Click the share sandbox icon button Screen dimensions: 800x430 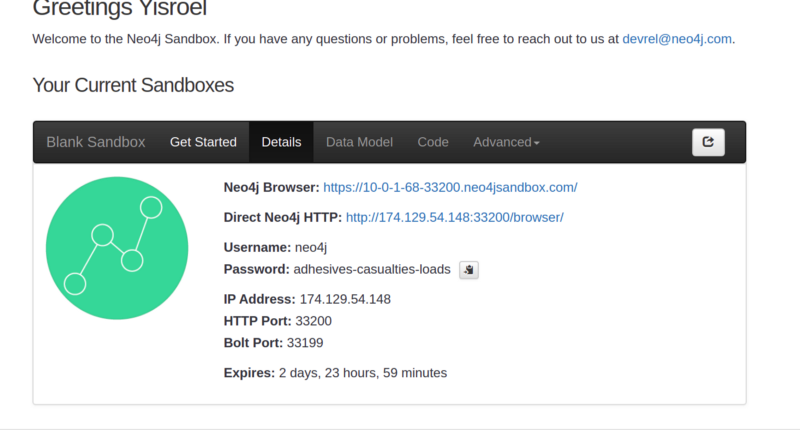pos(708,142)
